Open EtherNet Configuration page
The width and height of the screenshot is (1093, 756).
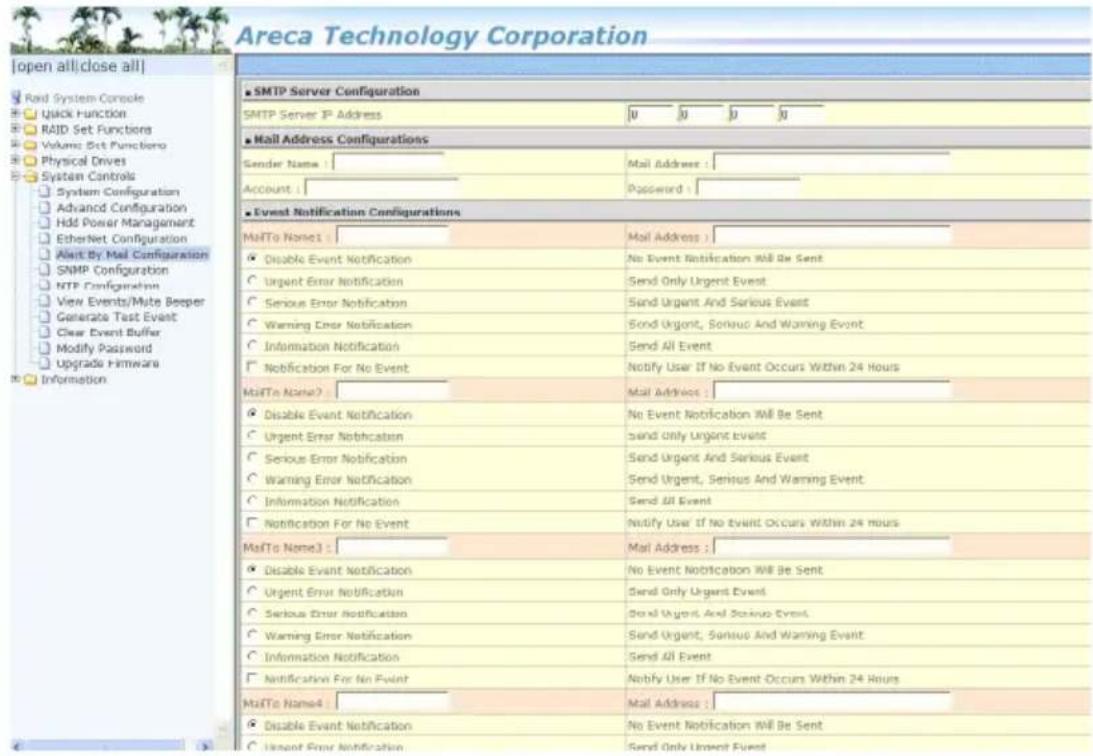point(122,239)
